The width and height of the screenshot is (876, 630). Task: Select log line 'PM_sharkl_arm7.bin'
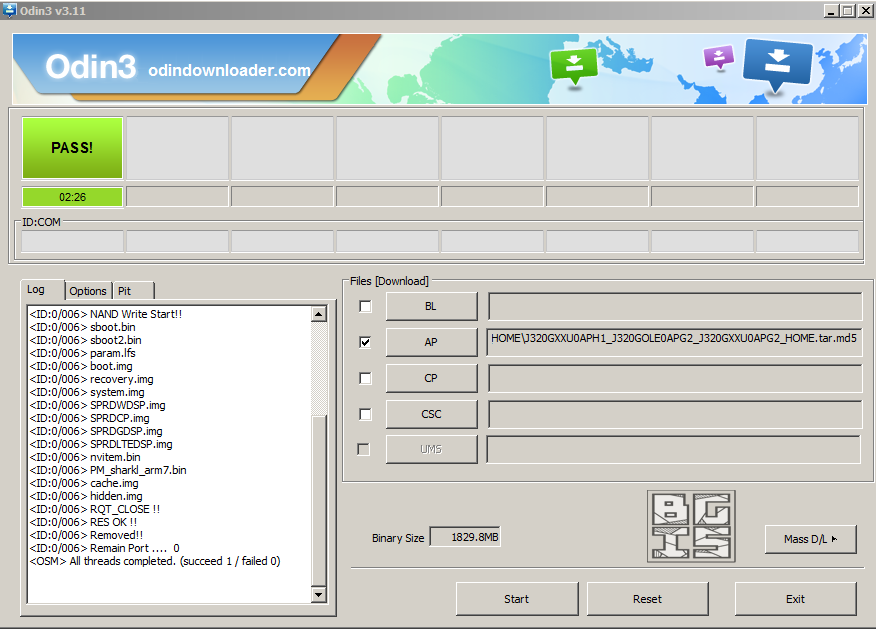click(108, 470)
